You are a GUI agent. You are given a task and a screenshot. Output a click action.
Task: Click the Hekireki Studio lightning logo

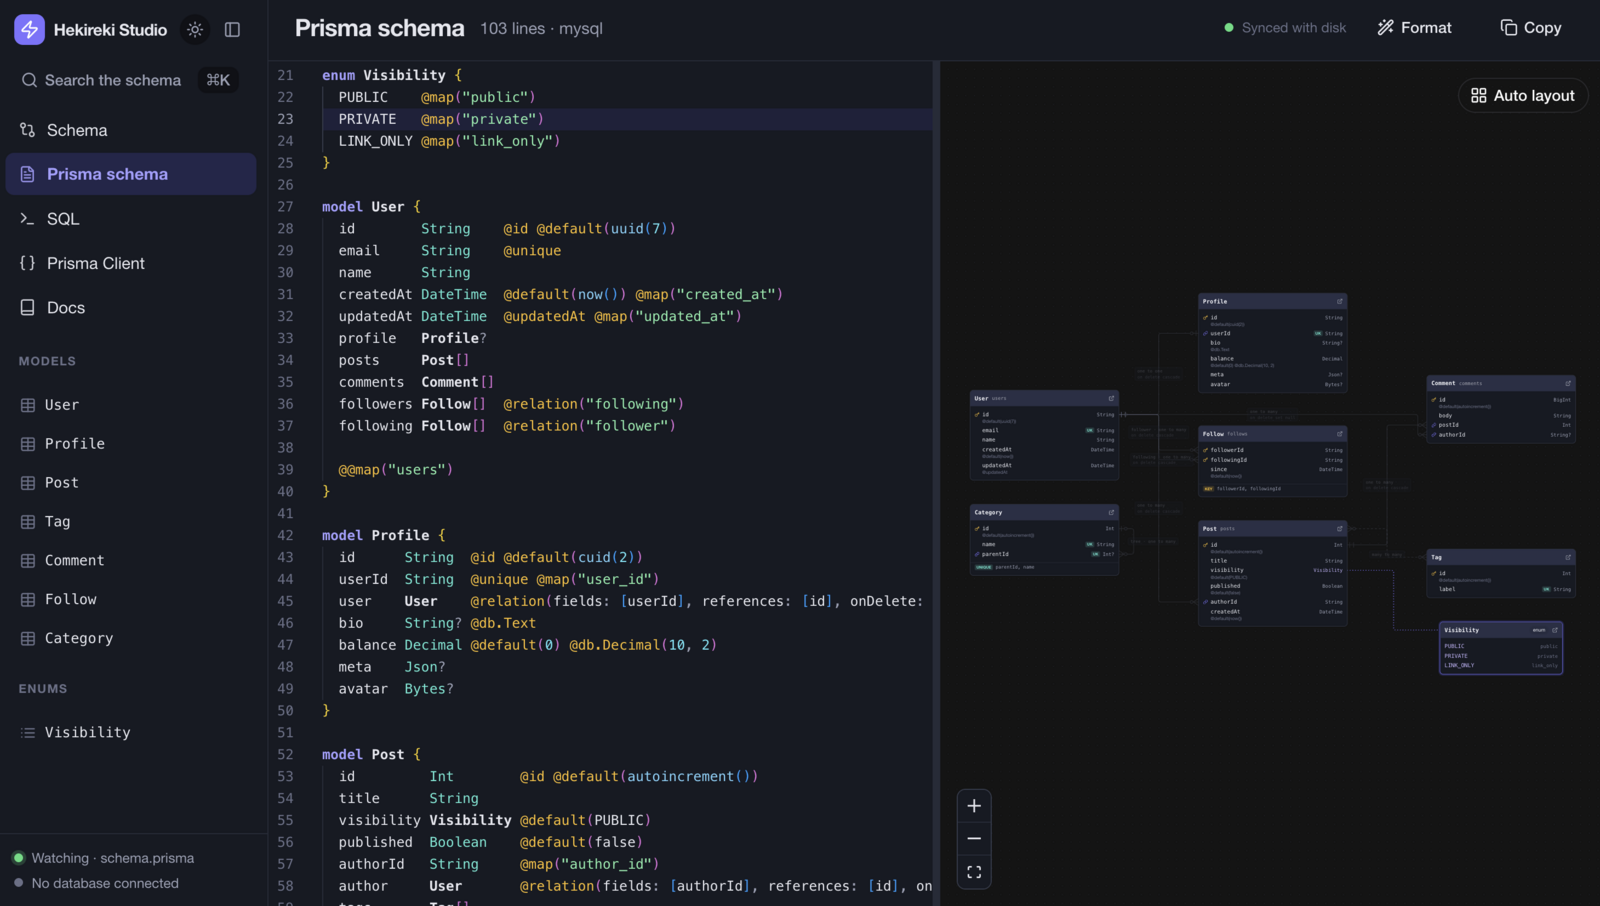click(x=29, y=30)
